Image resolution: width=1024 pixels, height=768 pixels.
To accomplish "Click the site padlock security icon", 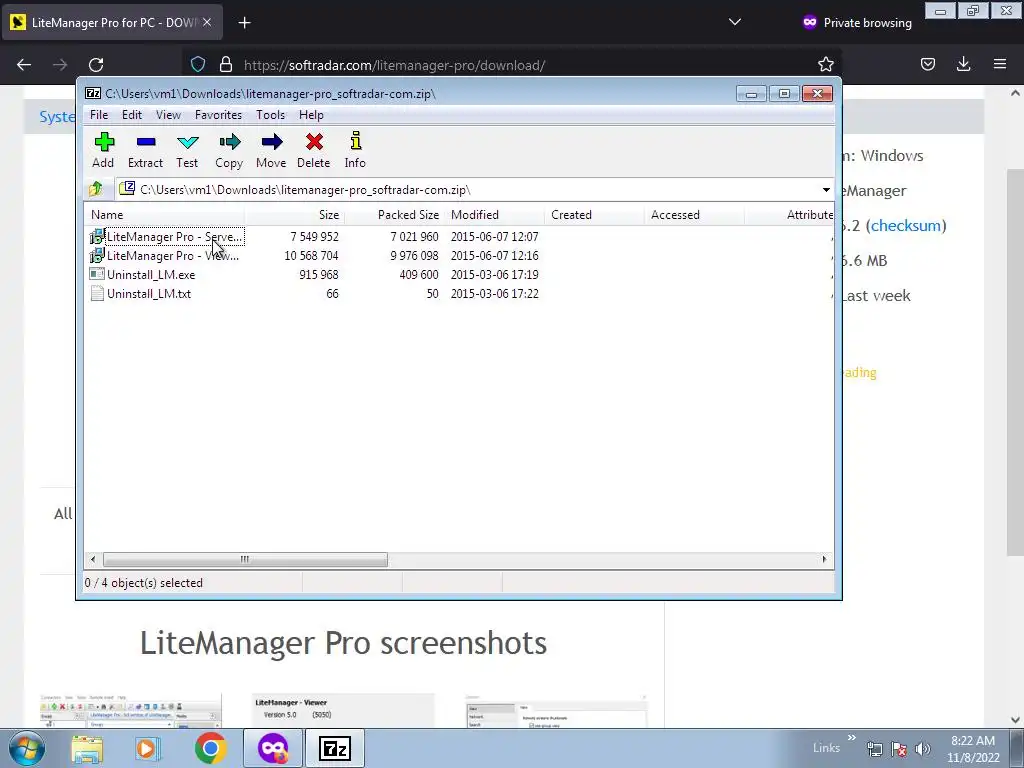I will coord(226,65).
